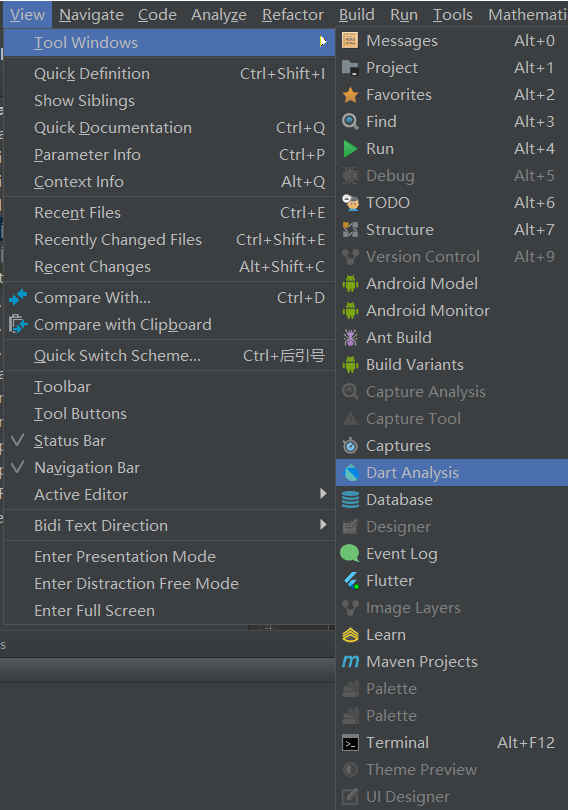Image resolution: width=568 pixels, height=810 pixels.
Task: Select Enter Distraction Free Mode
Action: 169,583
